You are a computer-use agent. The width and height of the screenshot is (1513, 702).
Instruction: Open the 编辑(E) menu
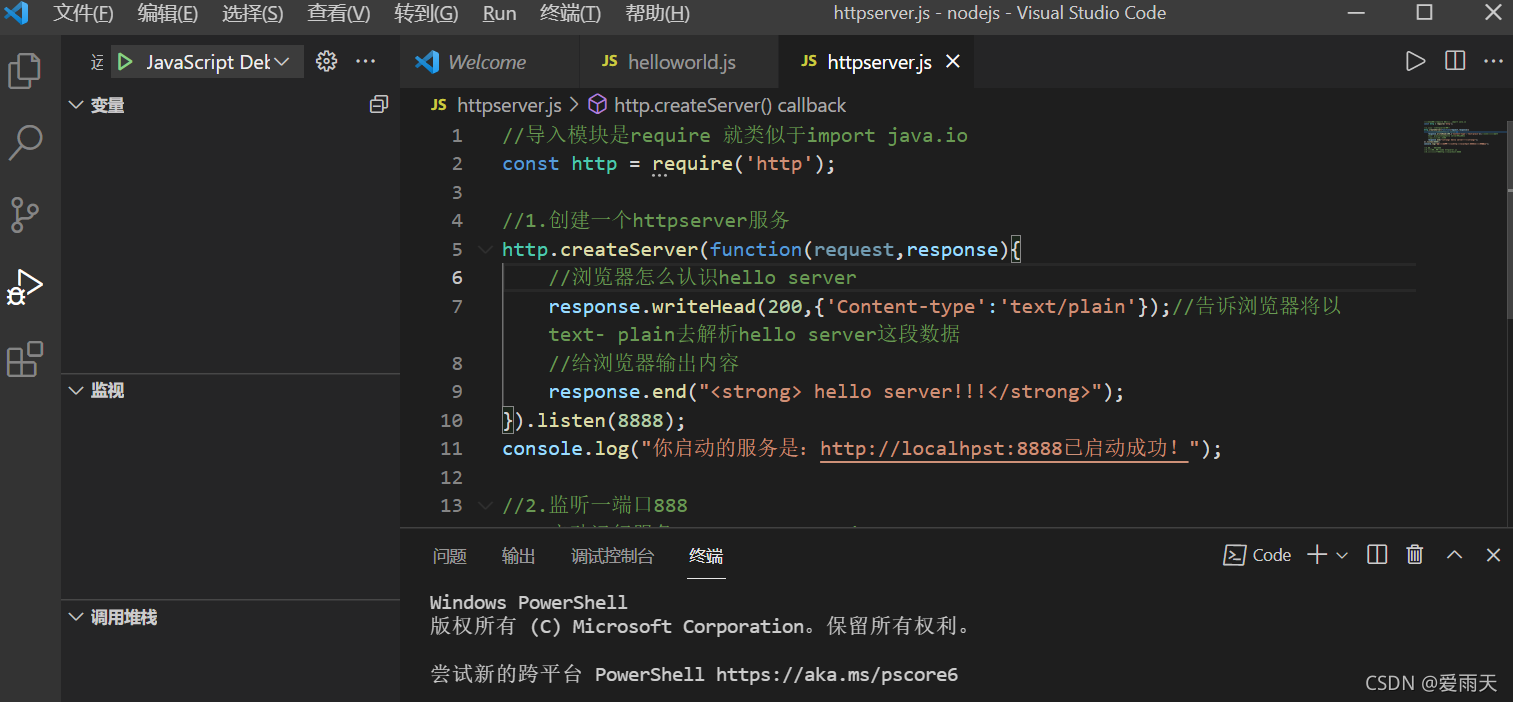(167, 13)
